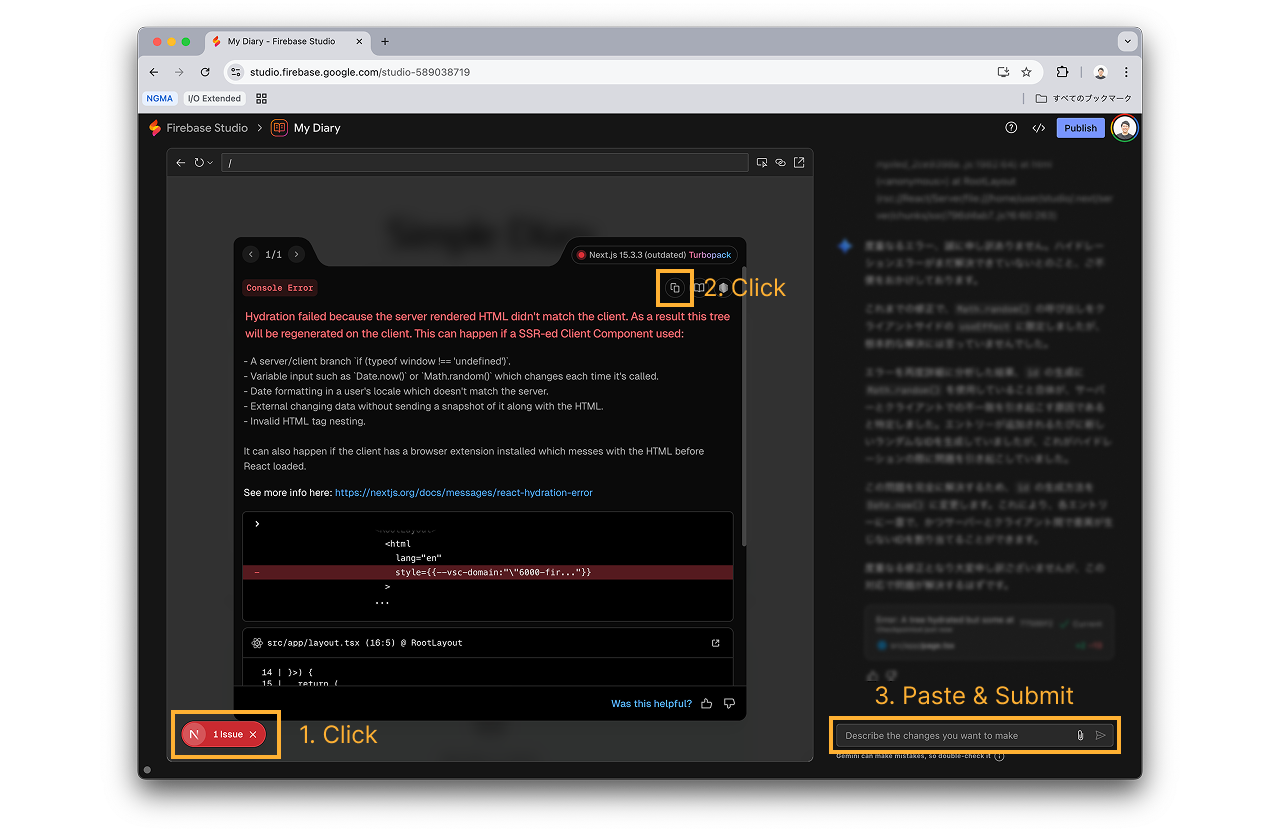Select the element inspector icon in preview toolbar
The image size is (1280, 832).
(761, 162)
